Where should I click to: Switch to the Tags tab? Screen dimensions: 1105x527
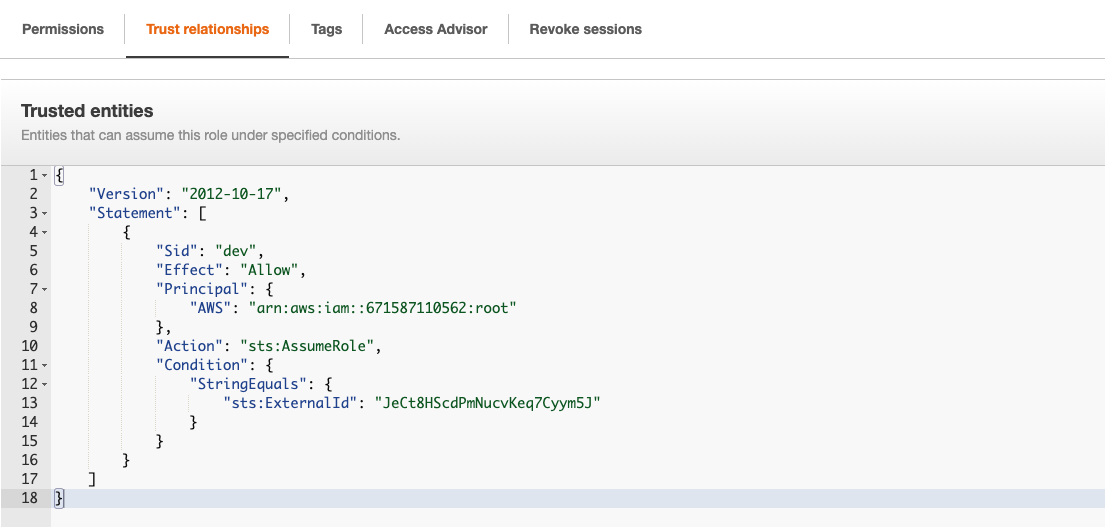pyautogui.click(x=326, y=29)
